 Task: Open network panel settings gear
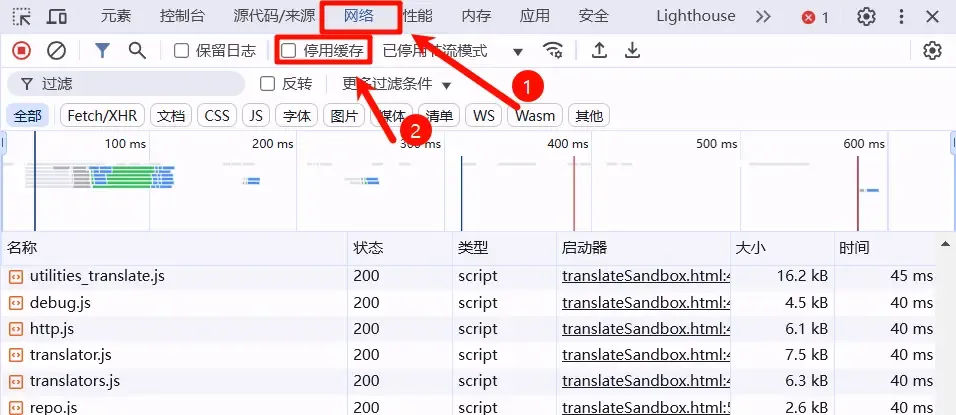[932, 51]
